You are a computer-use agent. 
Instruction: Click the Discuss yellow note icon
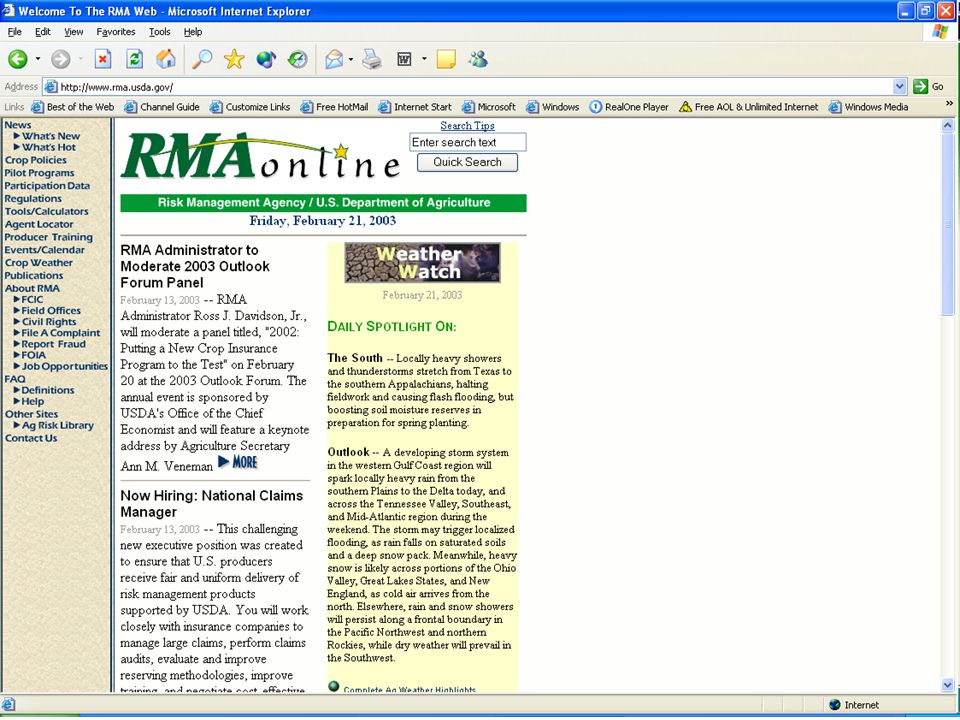pyautogui.click(x=446, y=59)
